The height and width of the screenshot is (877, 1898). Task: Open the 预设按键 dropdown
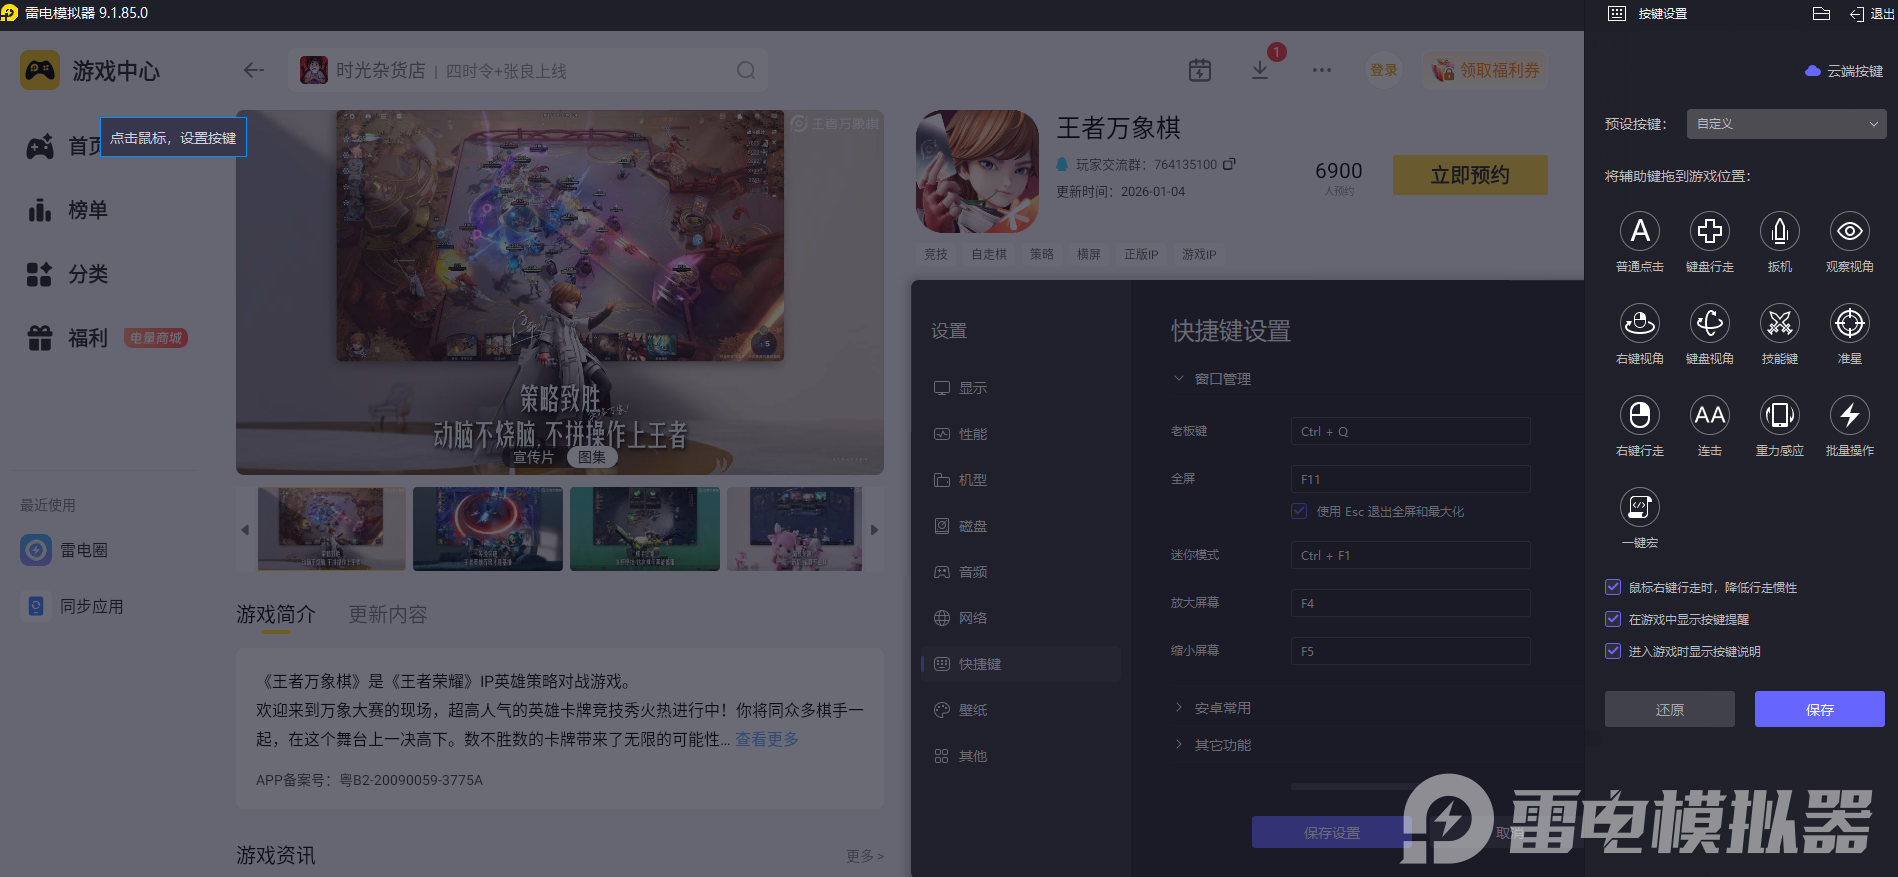tap(1785, 124)
